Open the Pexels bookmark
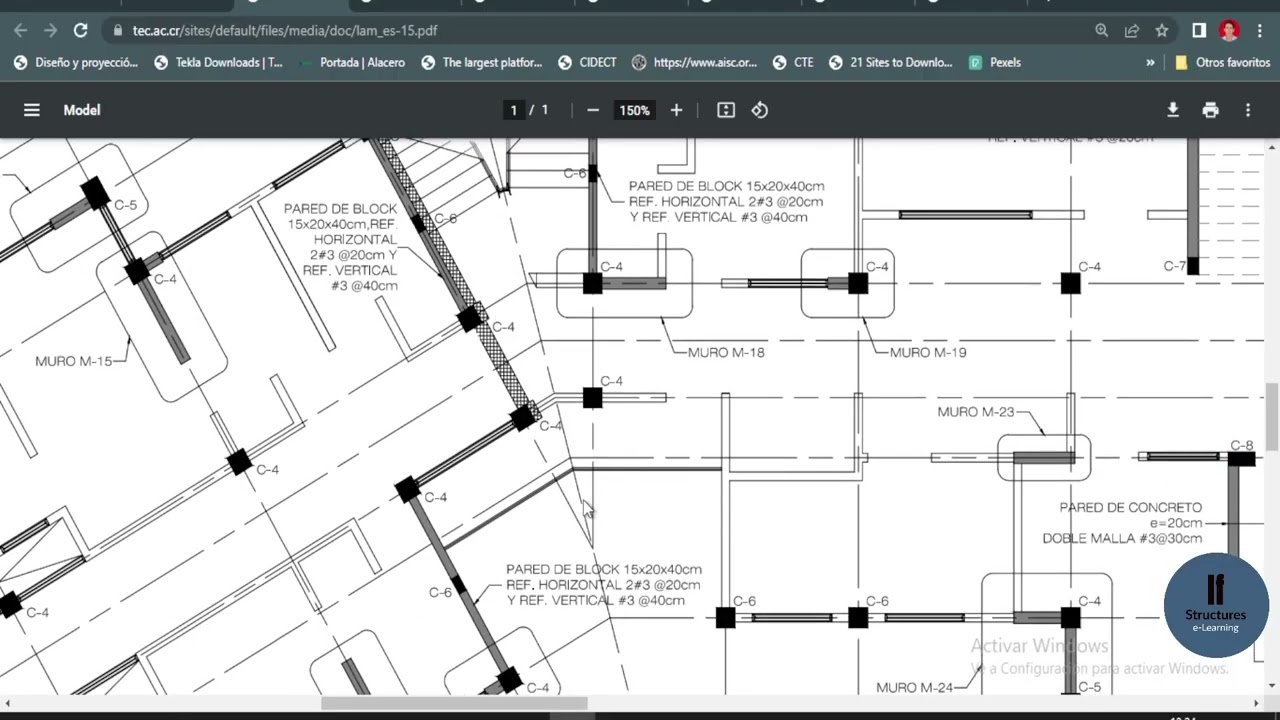The width and height of the screenshot is (1280, 720). pyautogui.click(x=995, y=62)
